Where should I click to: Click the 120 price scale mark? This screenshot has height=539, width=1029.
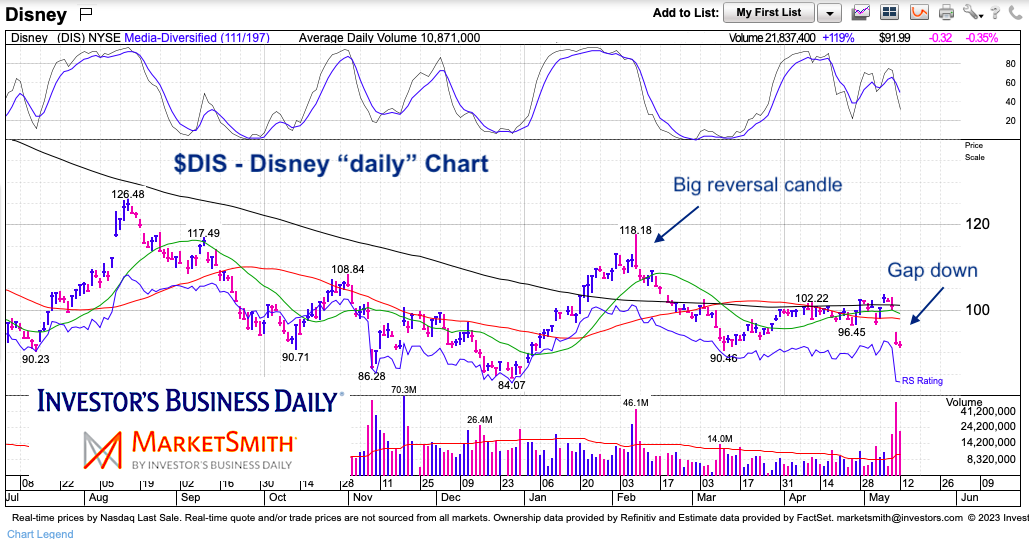(x=978, y=224)
